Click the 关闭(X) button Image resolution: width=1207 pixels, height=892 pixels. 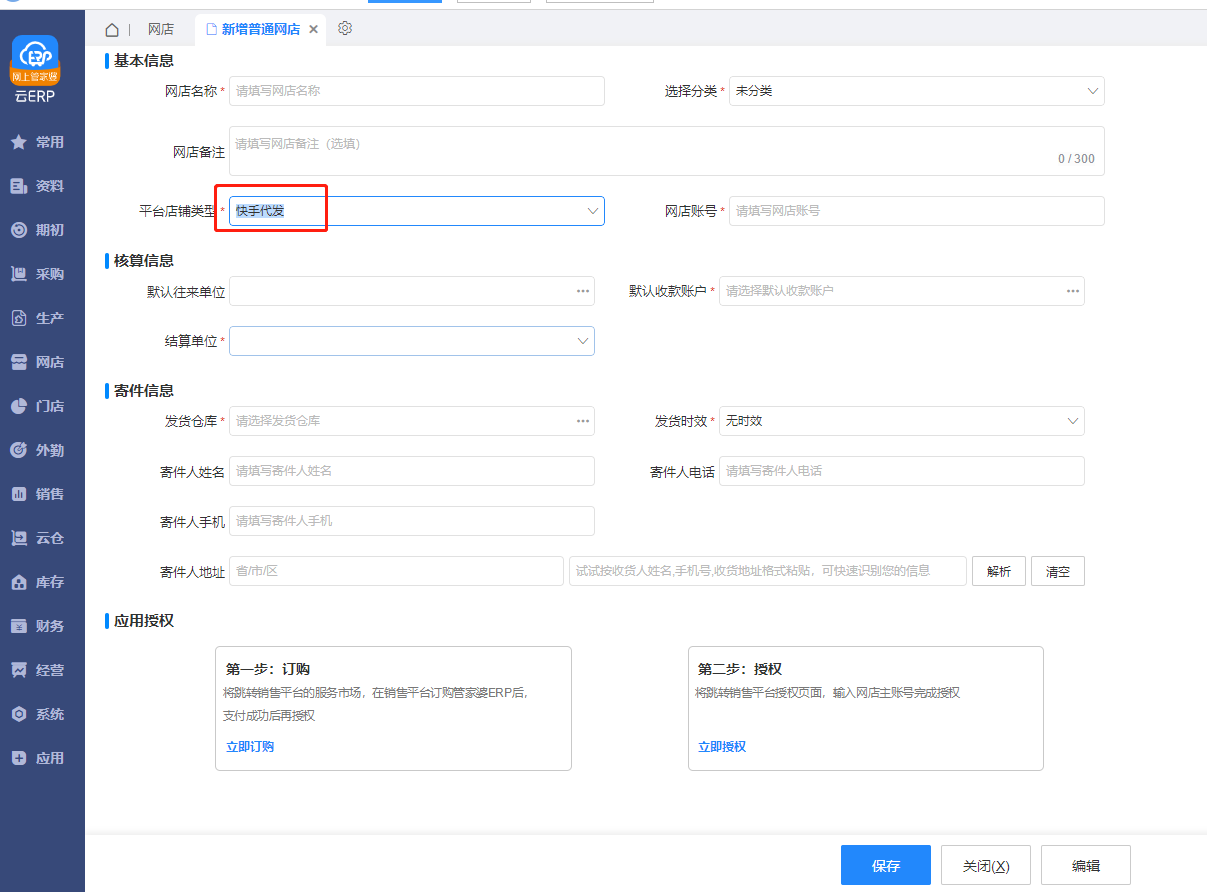[985, 866]
